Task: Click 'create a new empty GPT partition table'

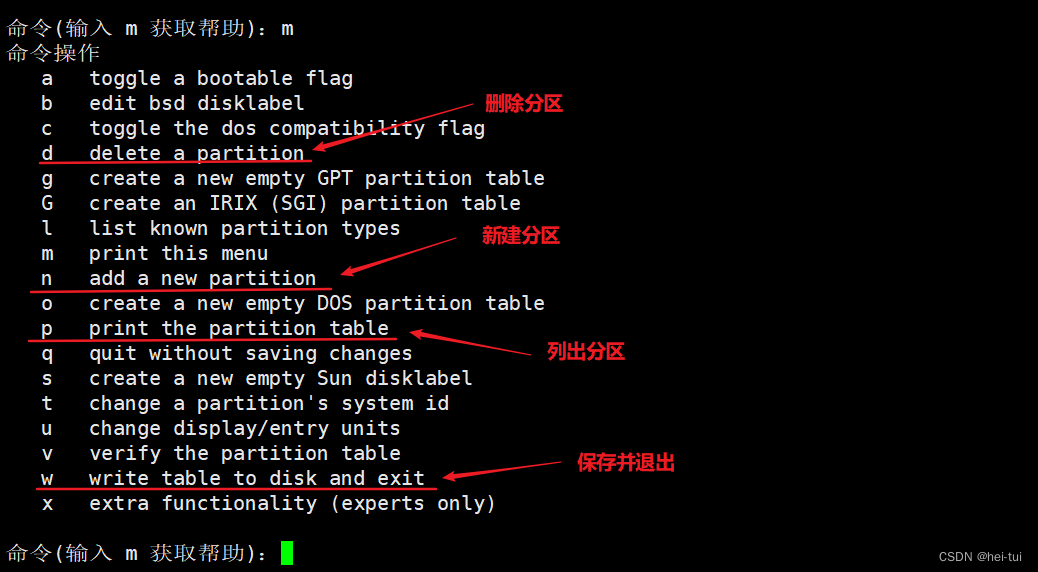Action: [293, 178]
